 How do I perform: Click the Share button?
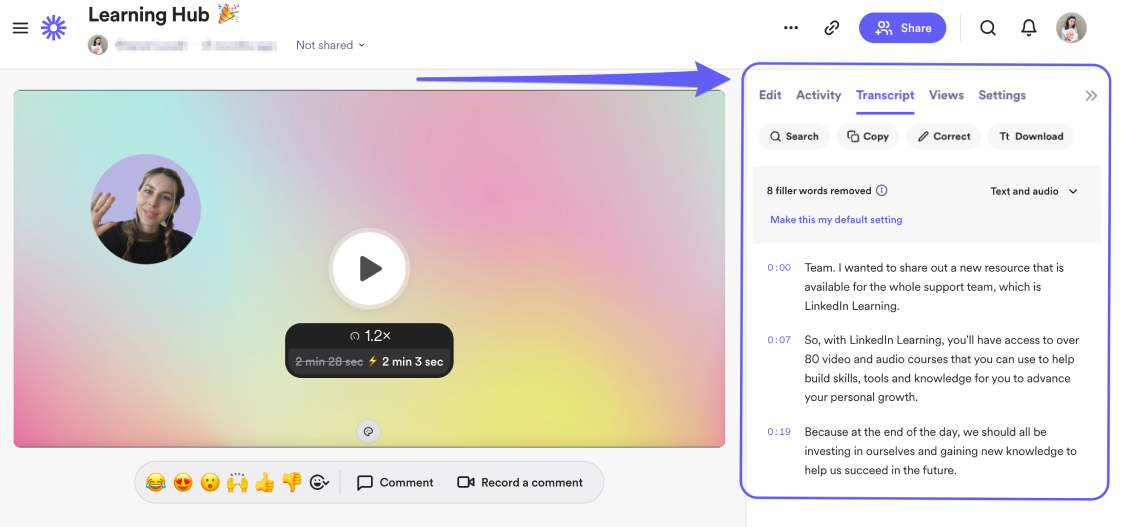point(902,28)
